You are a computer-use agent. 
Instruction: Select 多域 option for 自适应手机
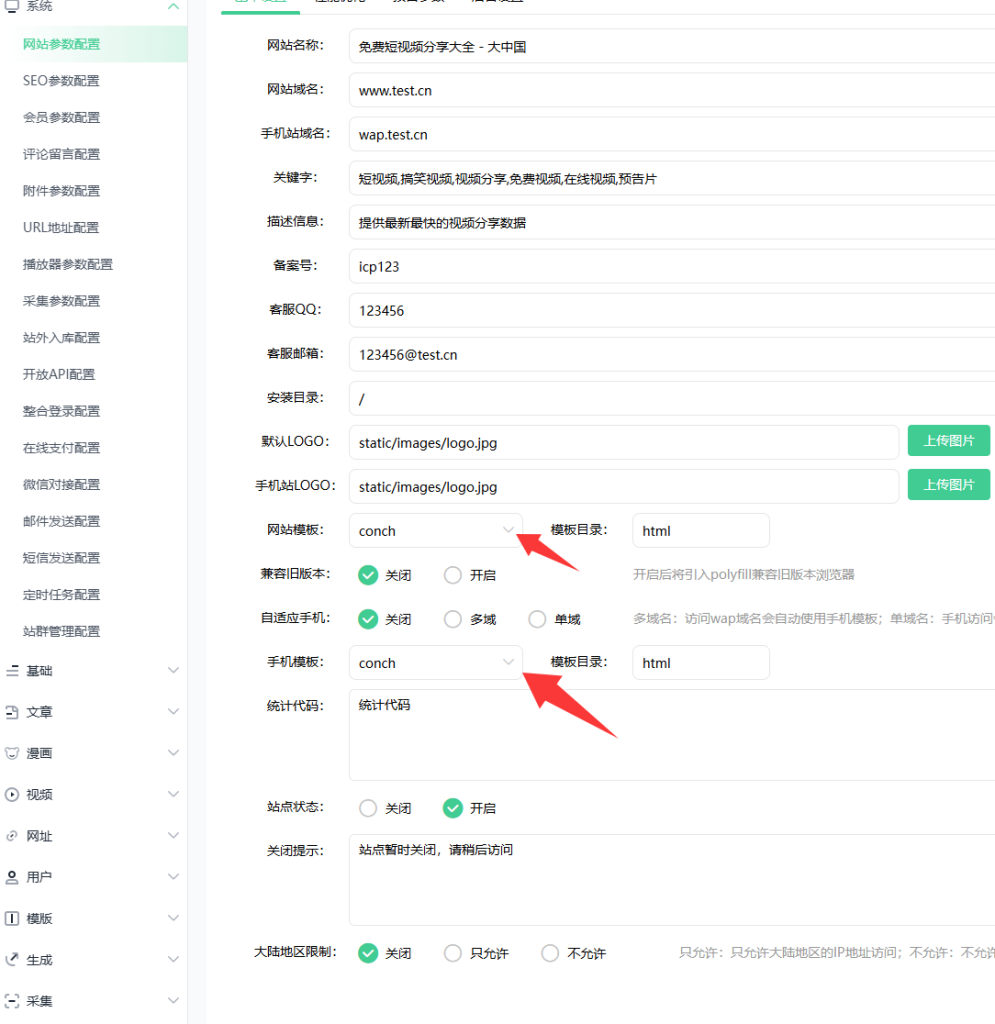[452, 618]
